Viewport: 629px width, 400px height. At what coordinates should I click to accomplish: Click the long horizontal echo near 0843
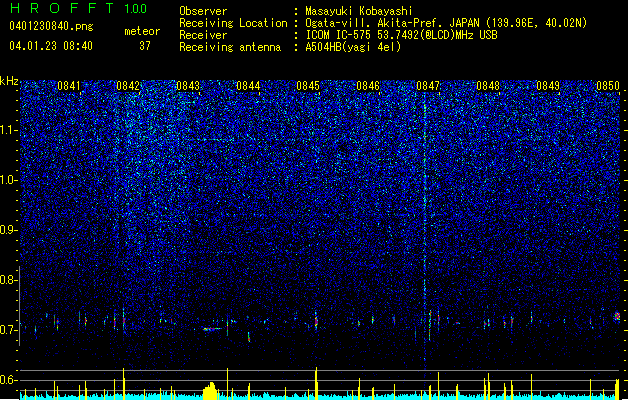[212, 329]
